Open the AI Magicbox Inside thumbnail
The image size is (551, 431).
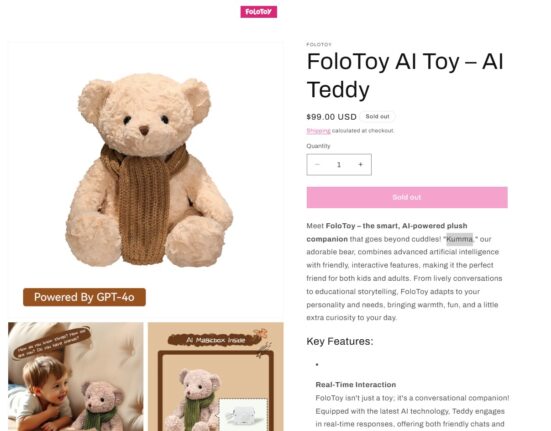click(x=216, y=377)
